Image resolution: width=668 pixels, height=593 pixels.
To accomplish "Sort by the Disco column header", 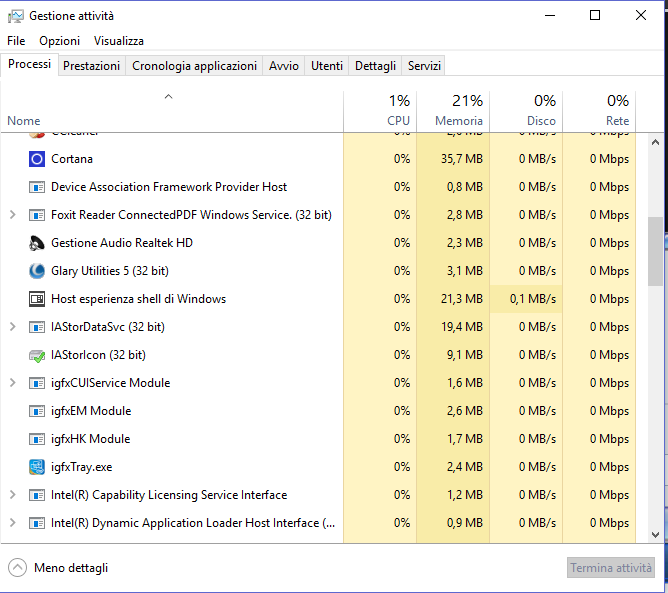I will 526,112.
